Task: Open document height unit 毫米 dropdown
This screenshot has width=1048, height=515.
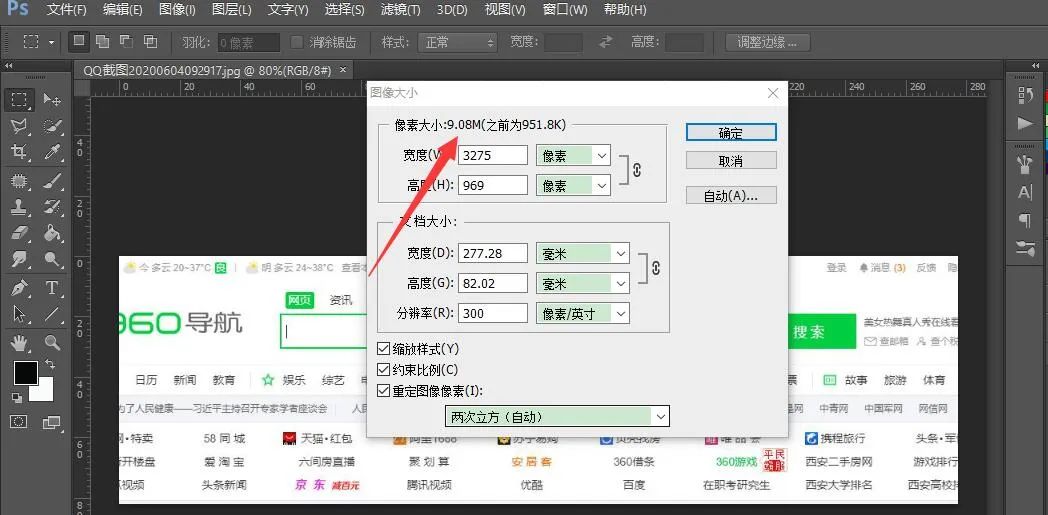Action: point(583,284)
